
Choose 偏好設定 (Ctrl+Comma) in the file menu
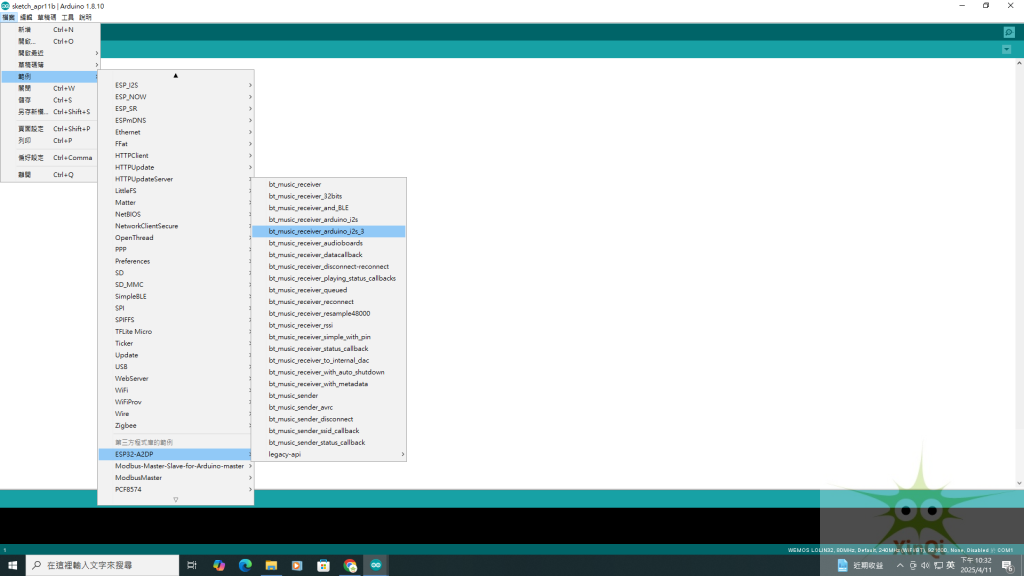click(x=50, y=157)
